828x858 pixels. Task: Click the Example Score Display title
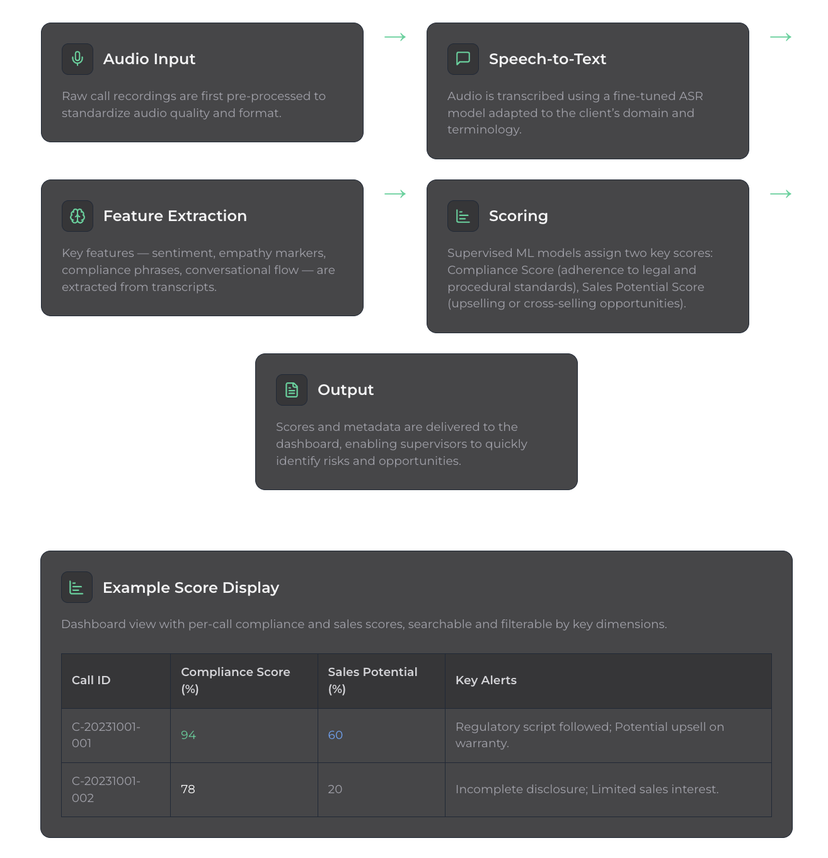tap(191, 588)
